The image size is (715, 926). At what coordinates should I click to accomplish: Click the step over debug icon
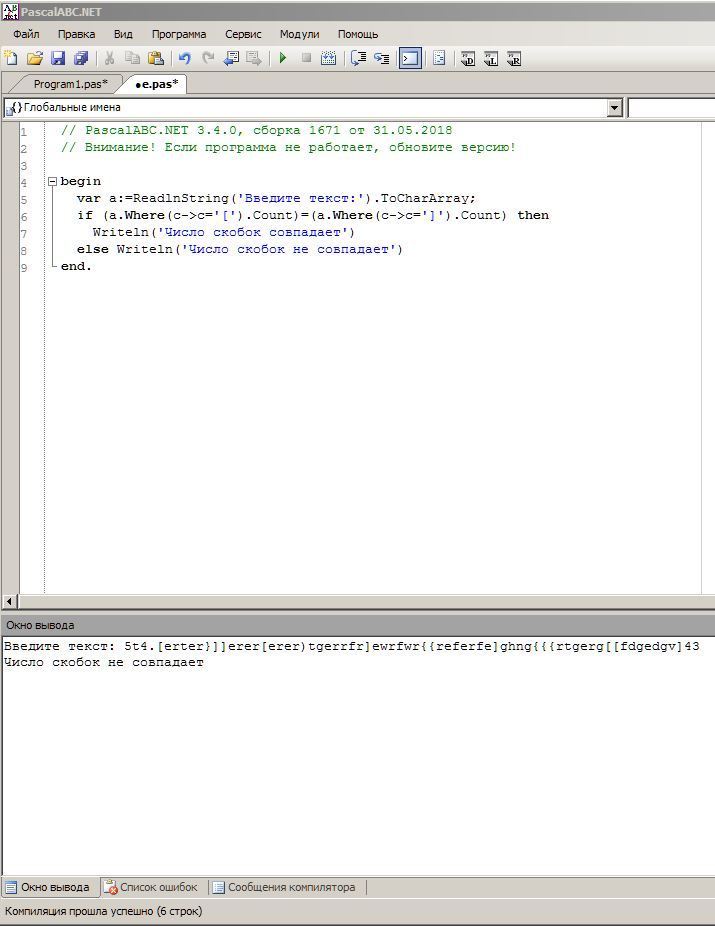tap(358, 58)
